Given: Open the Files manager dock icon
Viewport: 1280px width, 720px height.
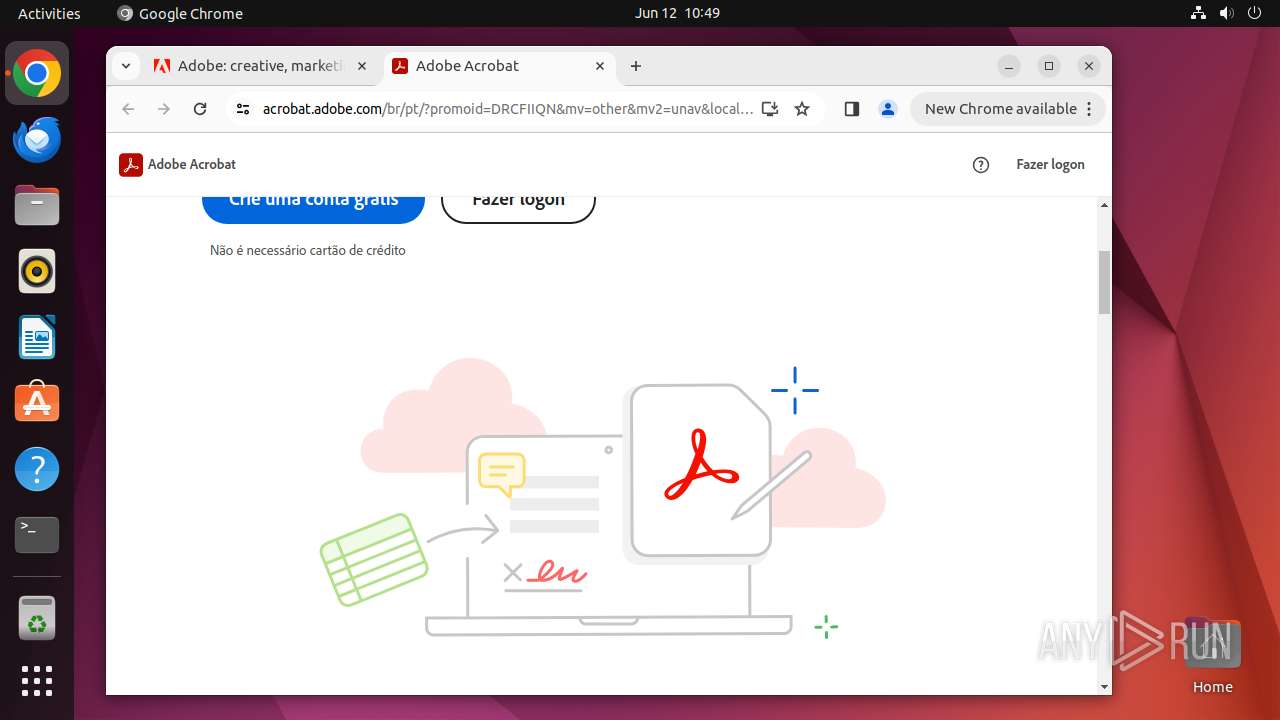Looking at the screenshot, I should [x=37, y=206].
